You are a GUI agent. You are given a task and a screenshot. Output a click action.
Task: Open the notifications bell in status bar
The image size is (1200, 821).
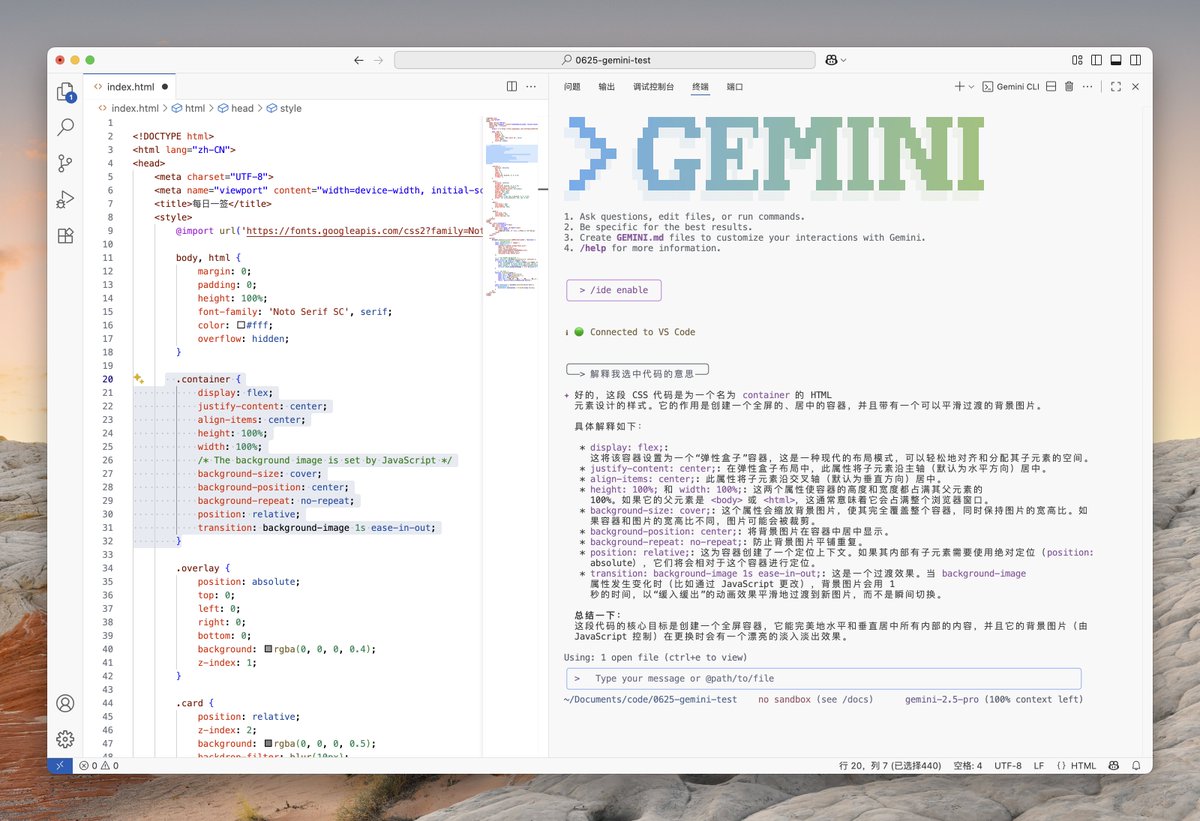click(x=1136, y=766)
